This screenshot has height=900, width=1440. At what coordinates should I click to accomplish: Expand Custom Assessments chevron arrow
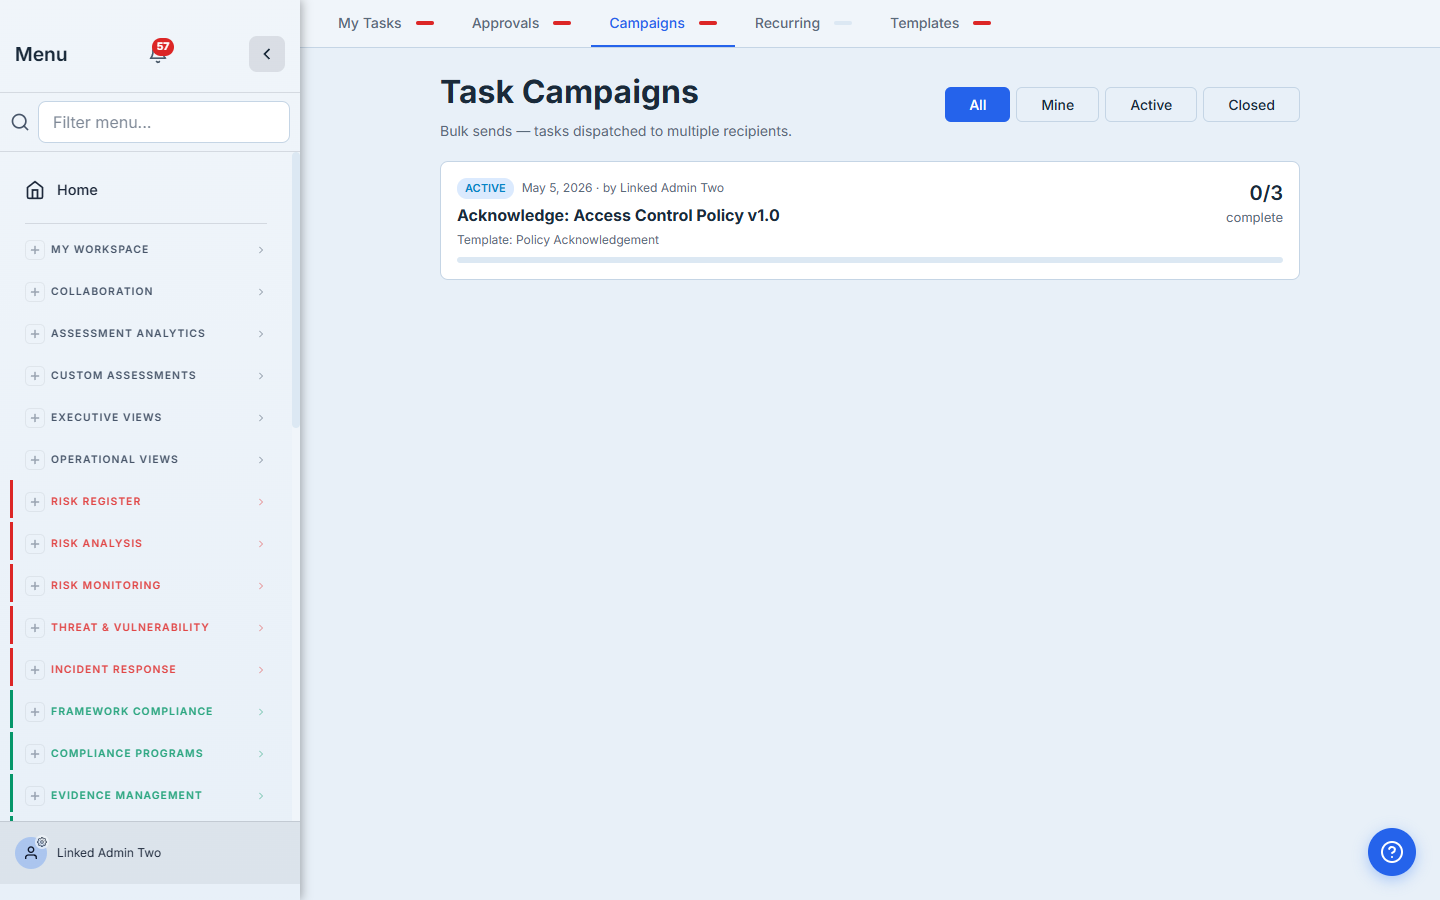tap(261, 376)
